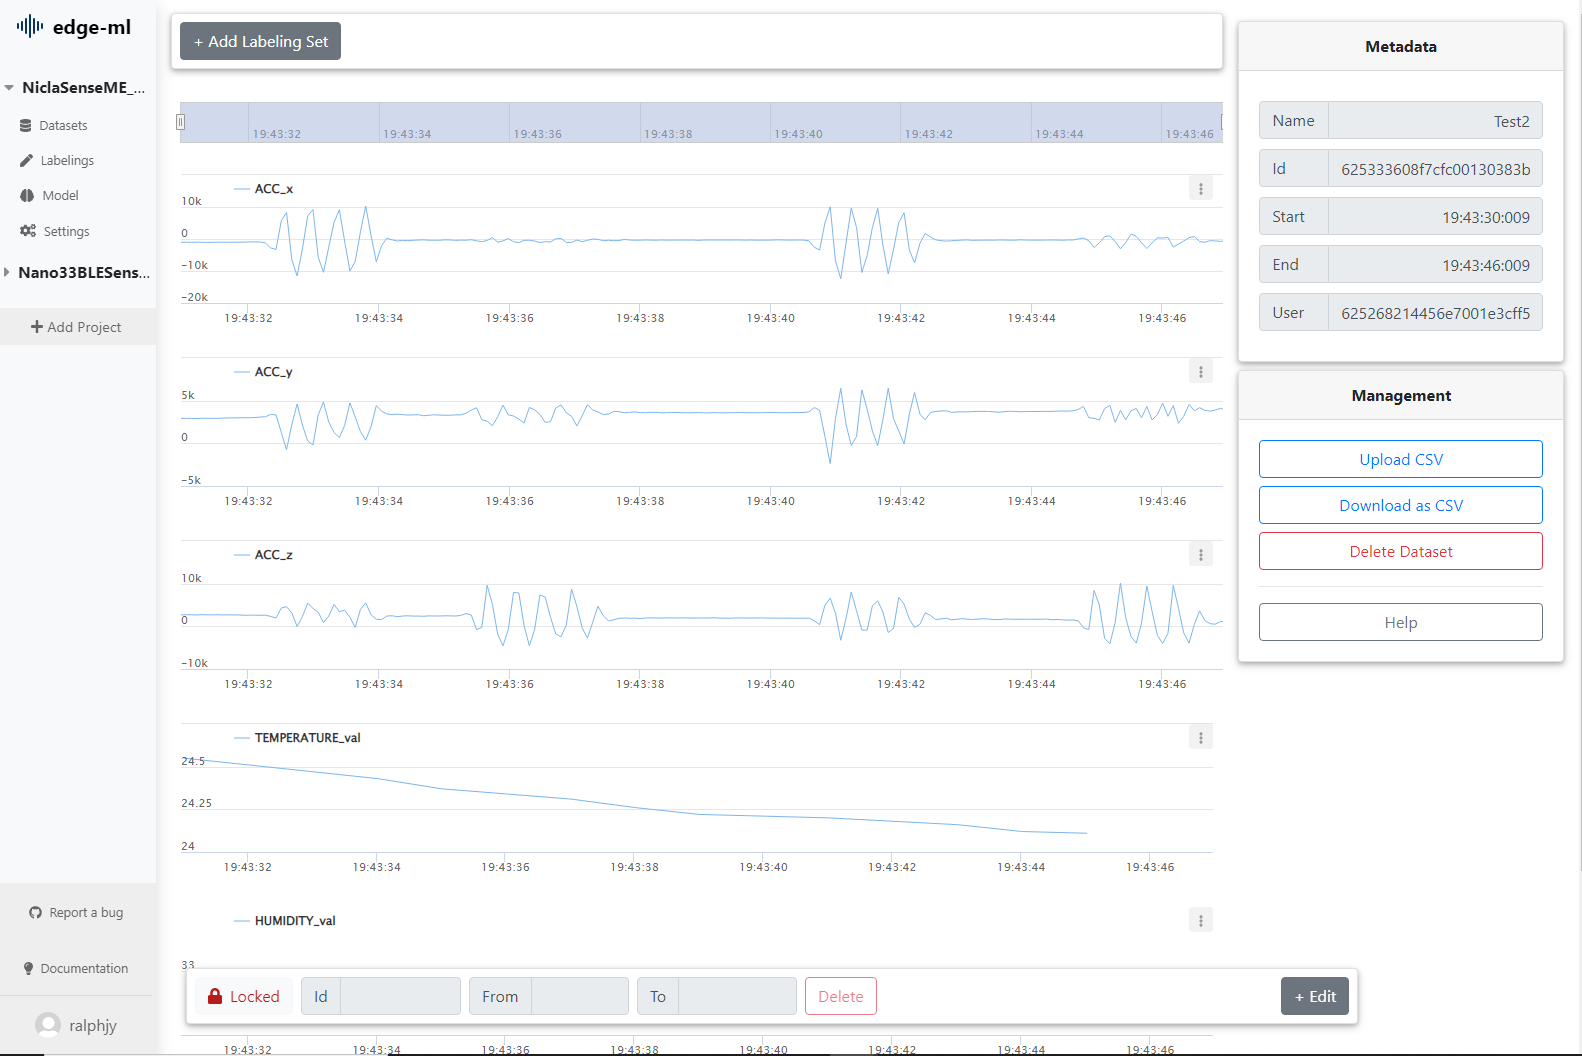This screenshot has height=1056, width=1582.
Task: Click the Add Labeling Set button
Action: tap(260, 41)
